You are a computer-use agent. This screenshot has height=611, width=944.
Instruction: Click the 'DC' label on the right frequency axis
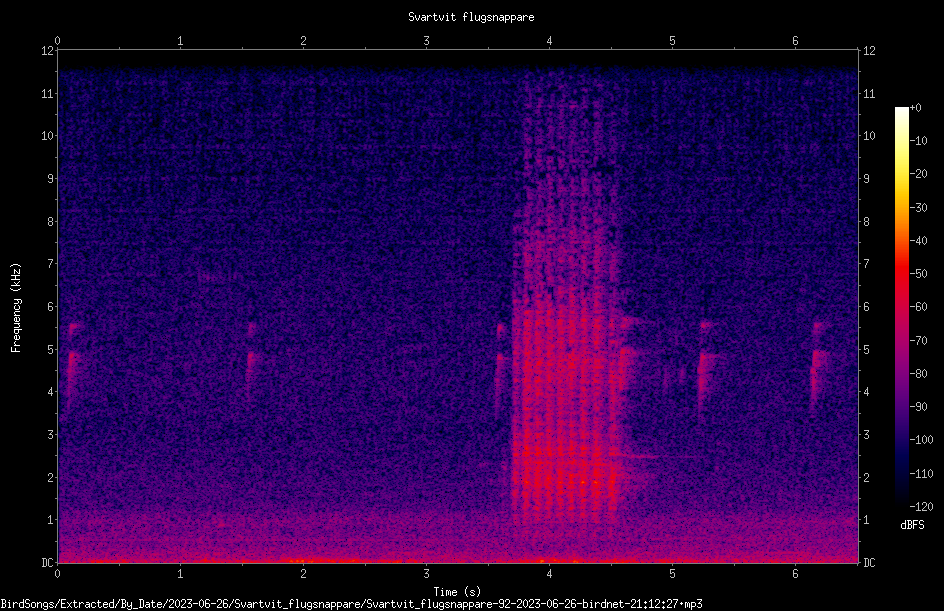(x=869, y=563)
